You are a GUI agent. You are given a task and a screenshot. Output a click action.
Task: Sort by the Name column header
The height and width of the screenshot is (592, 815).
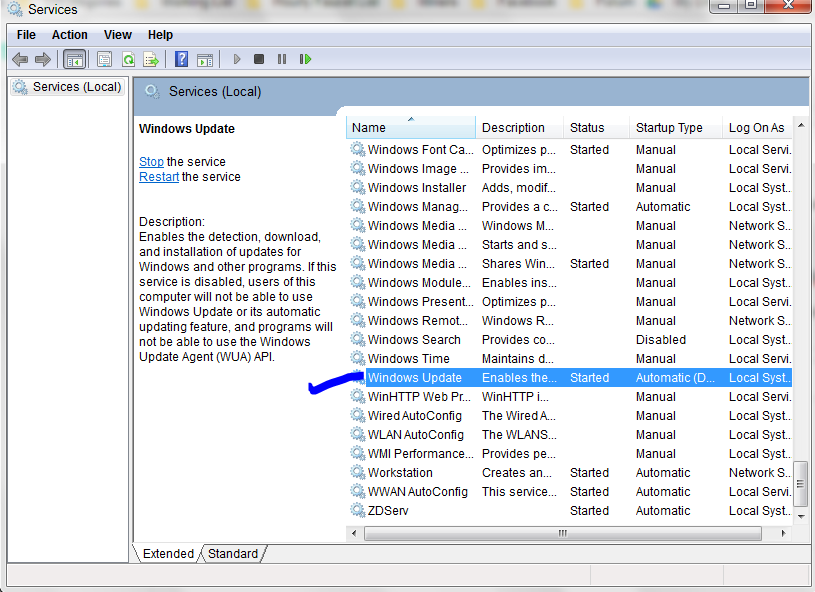(x=411, y=127)
